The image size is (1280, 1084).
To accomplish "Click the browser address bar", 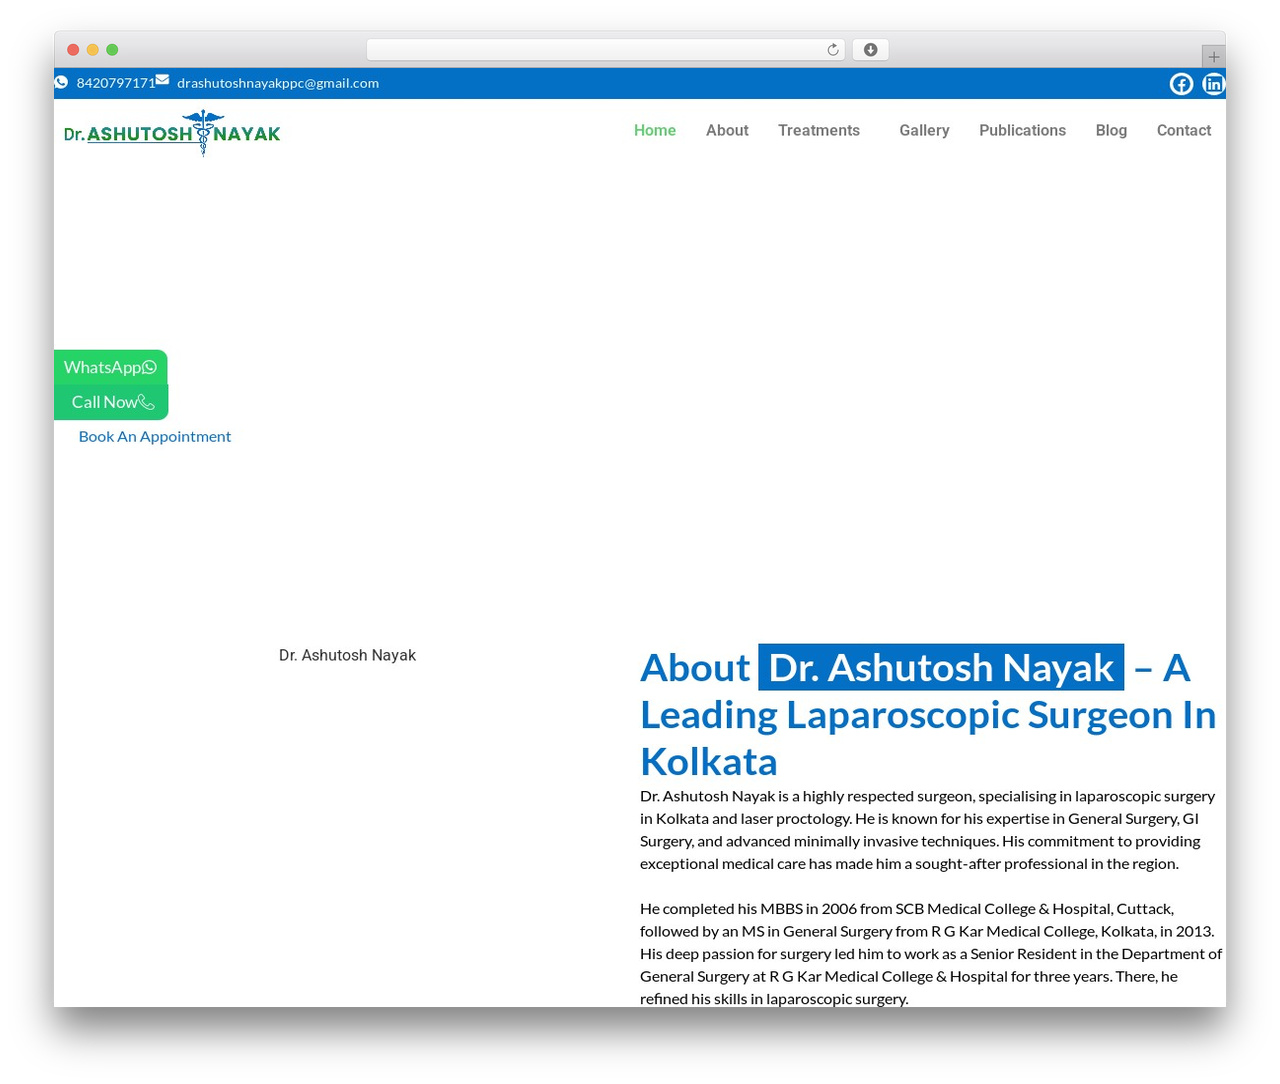I will point(605,50).
